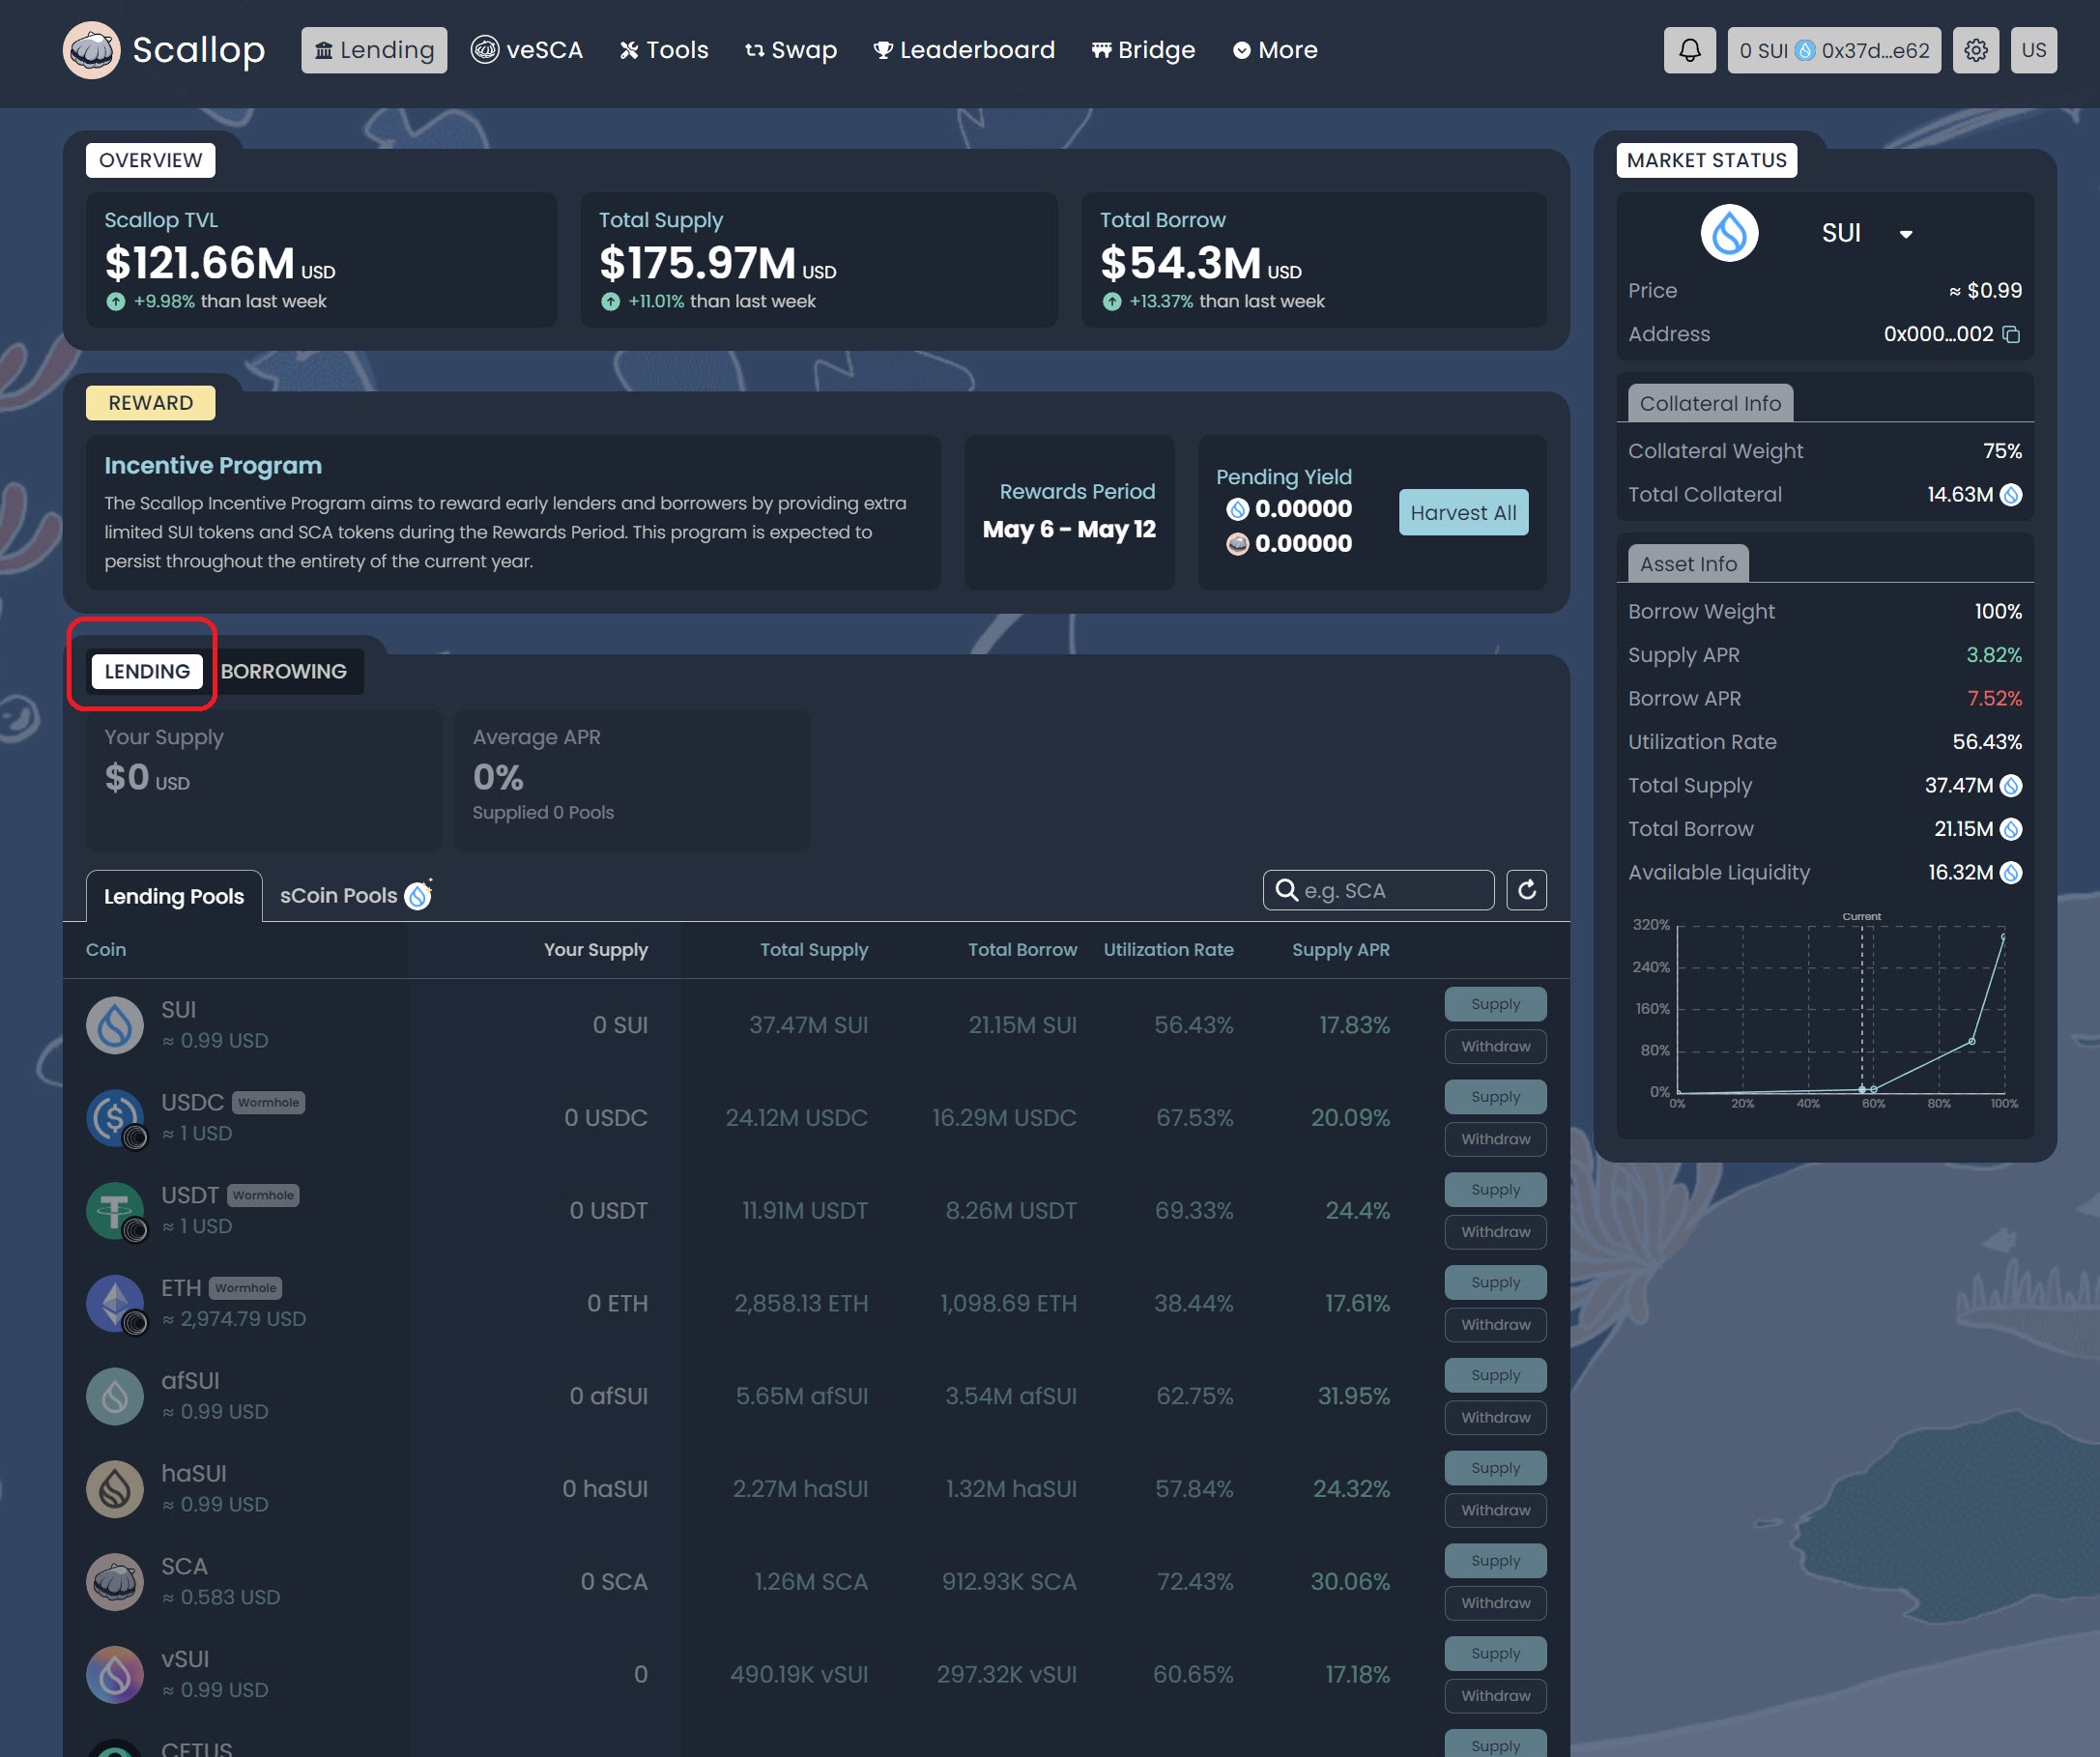Copy SUI address with copy icon

(x=2011, y=334)
